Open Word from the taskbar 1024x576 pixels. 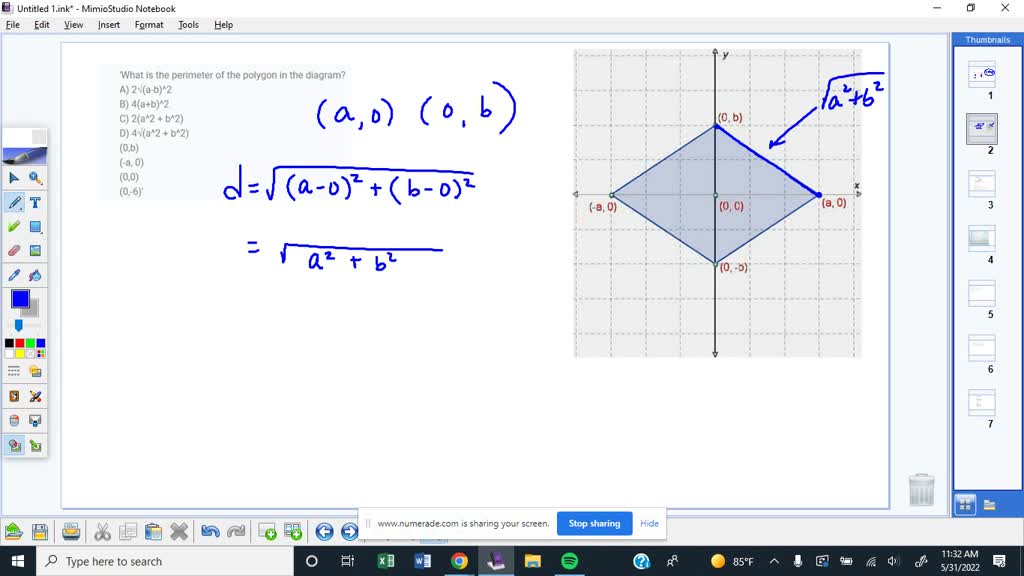click(423, 561)
